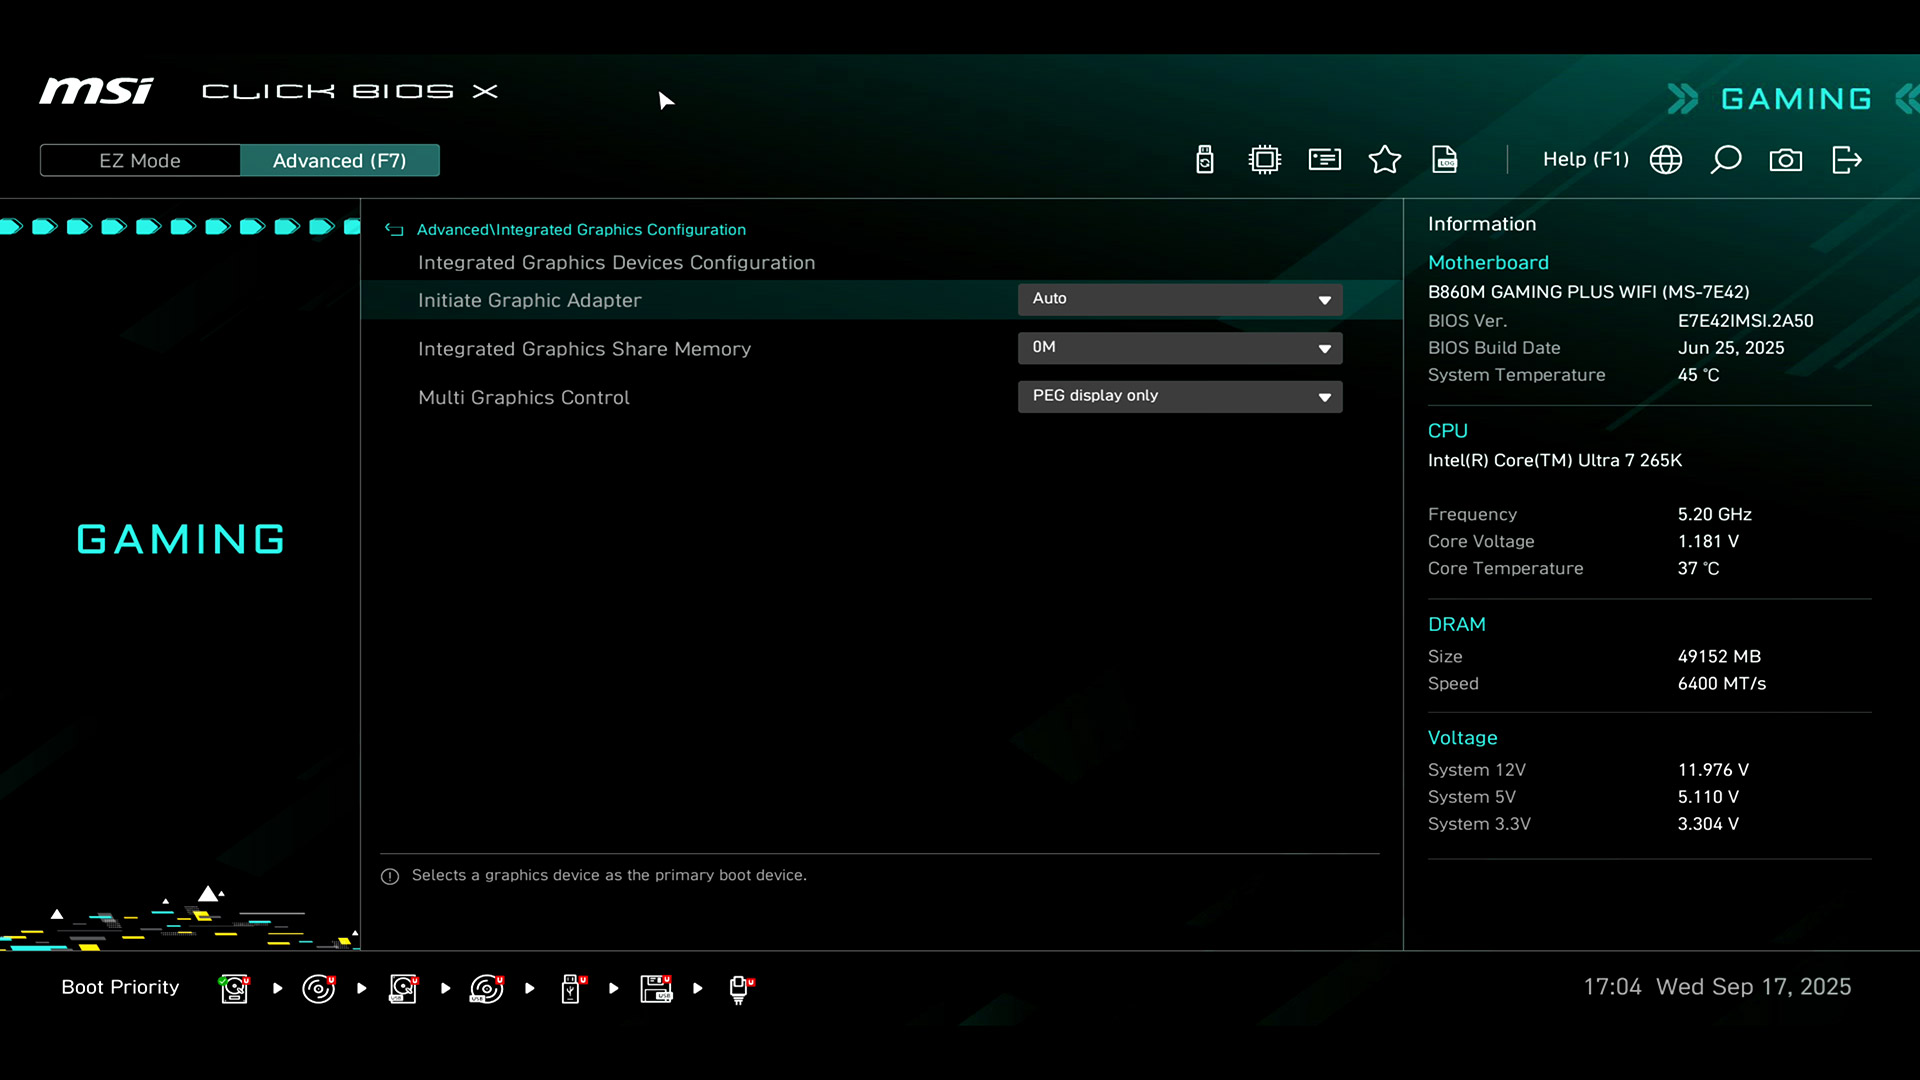Open Integrated Graphics Share Memory dropdown
This screenshot has width=1920, height=1080.
point(1180,347)
